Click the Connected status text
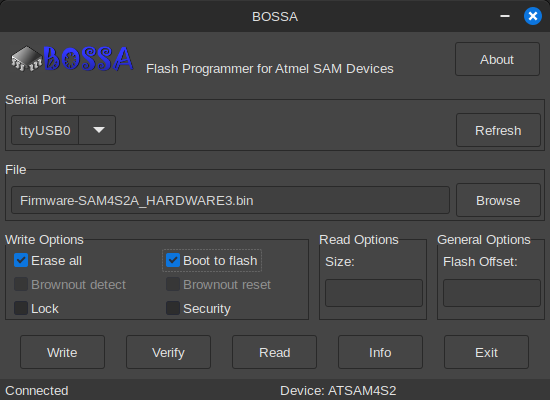The width and height of the screenshot is (550, 400). [x=37, y=391]
